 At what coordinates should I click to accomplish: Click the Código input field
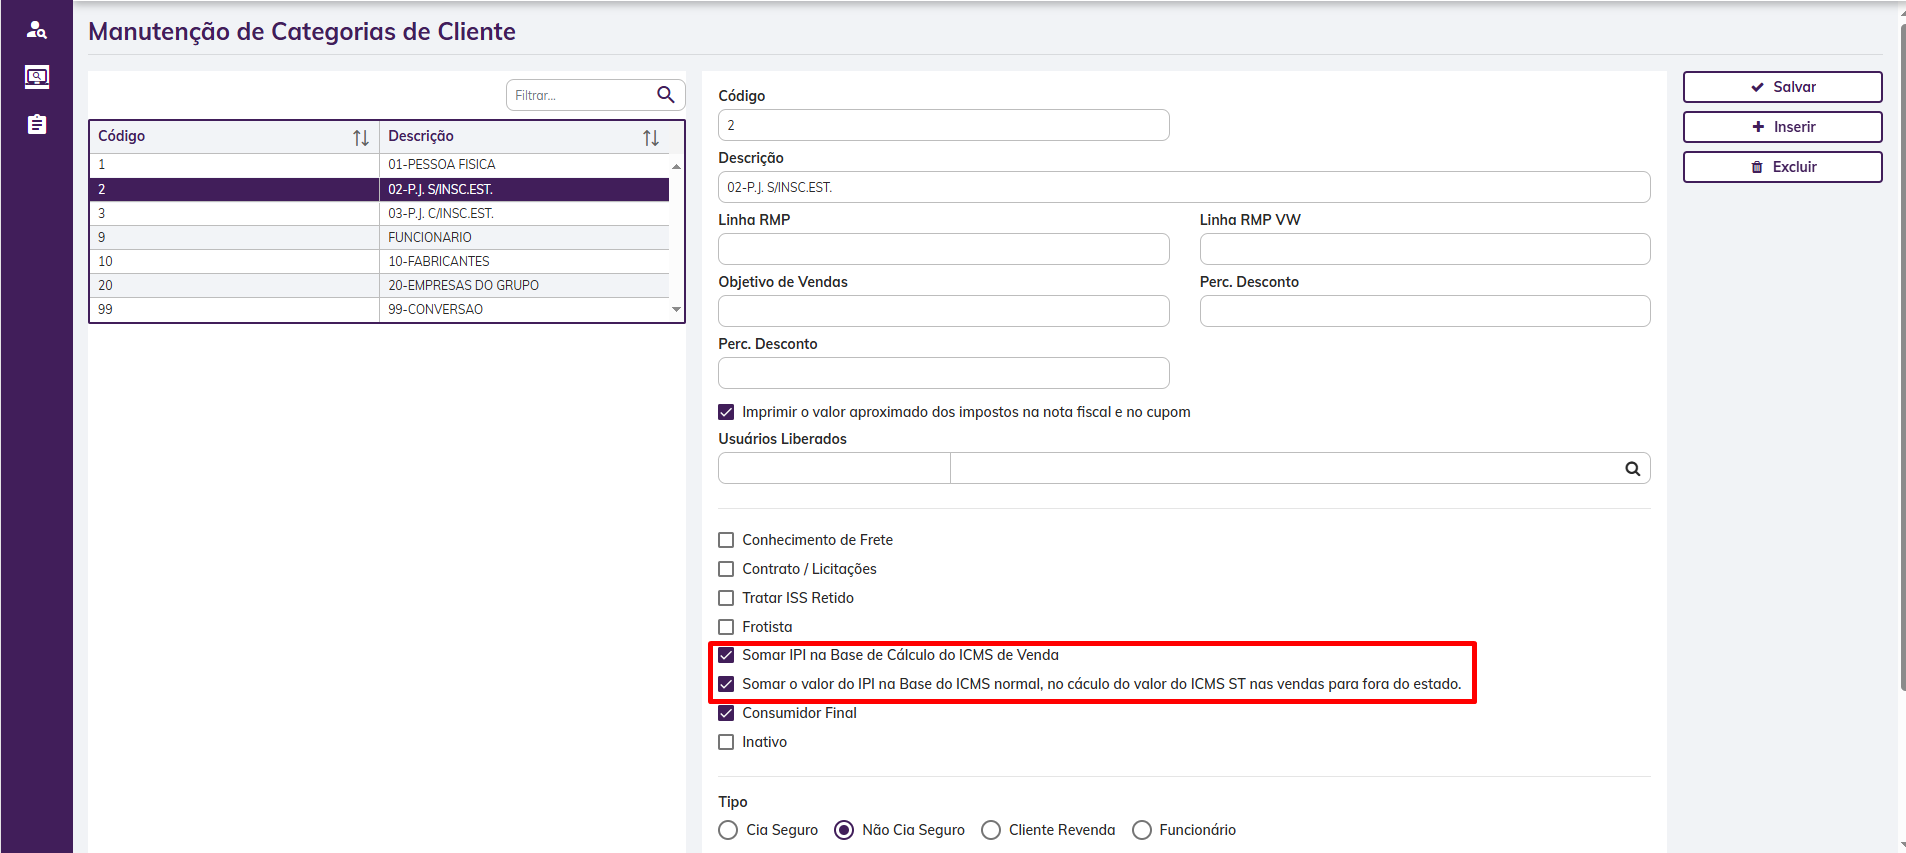[943, 125]
